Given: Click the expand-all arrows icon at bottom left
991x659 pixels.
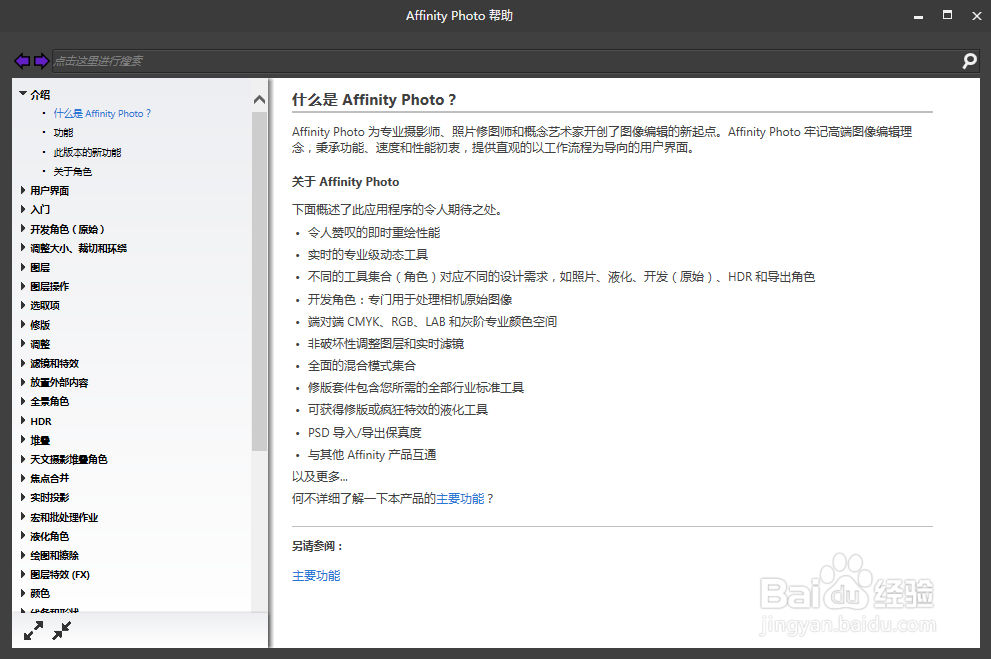Looking at the screenshot, I should (x=33, y=630).
